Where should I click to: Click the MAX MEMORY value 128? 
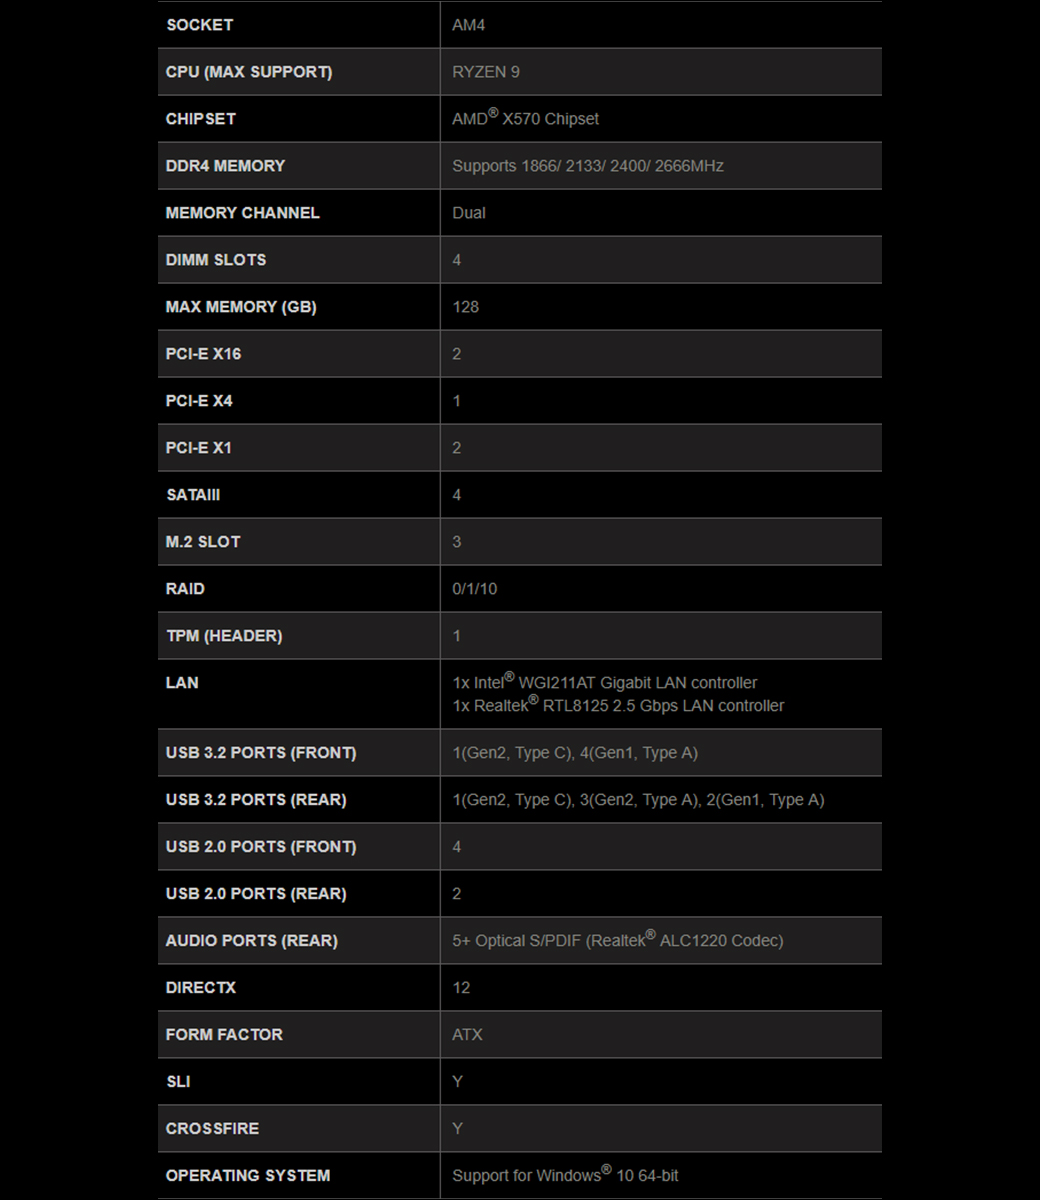pos(465,307)
